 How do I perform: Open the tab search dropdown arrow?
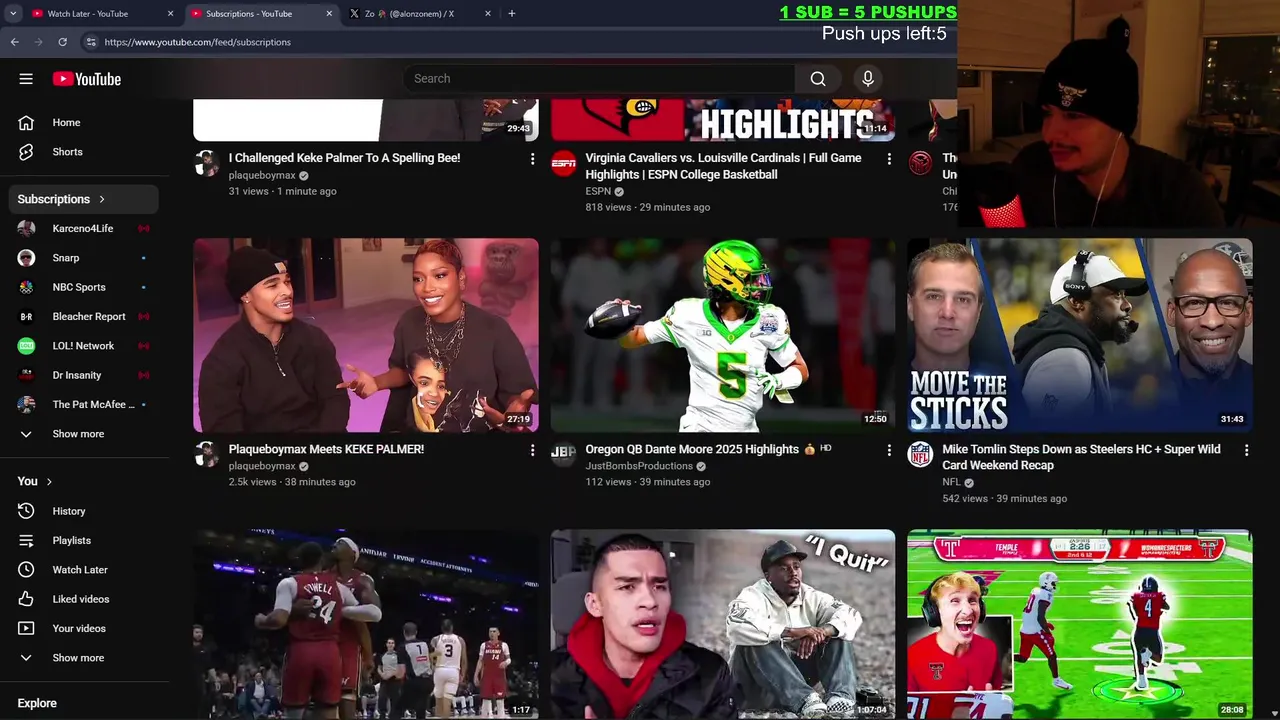[x=13, y=13]
